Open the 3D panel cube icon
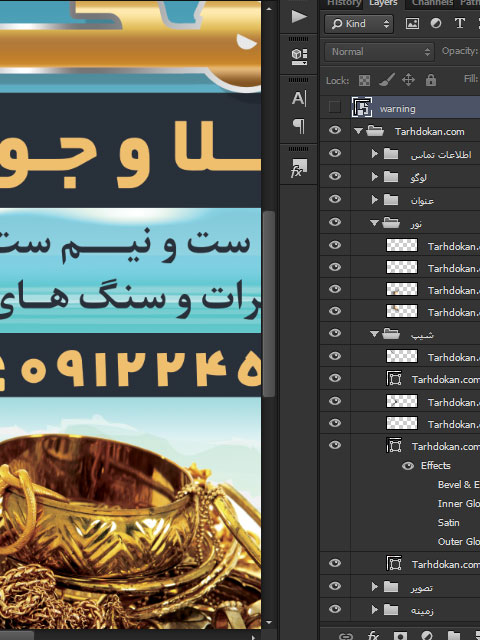The image size is (480, 640). click(x=299, y=56)
